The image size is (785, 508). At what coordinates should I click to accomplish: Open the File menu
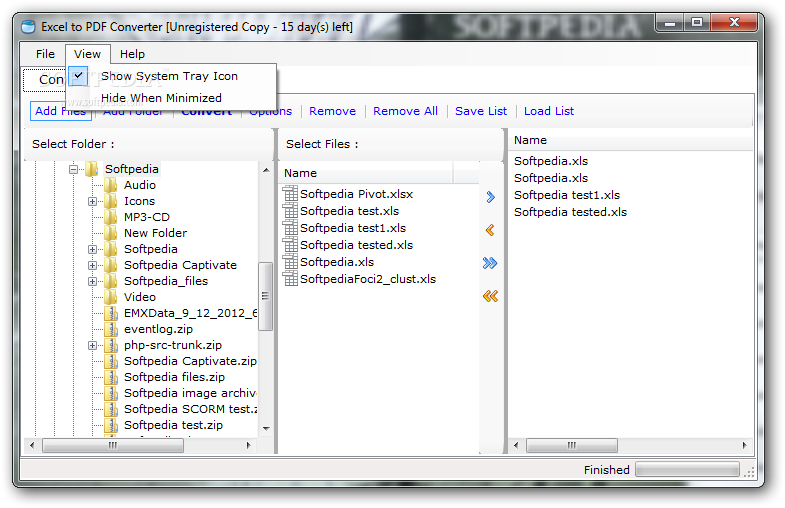point(45,54)
